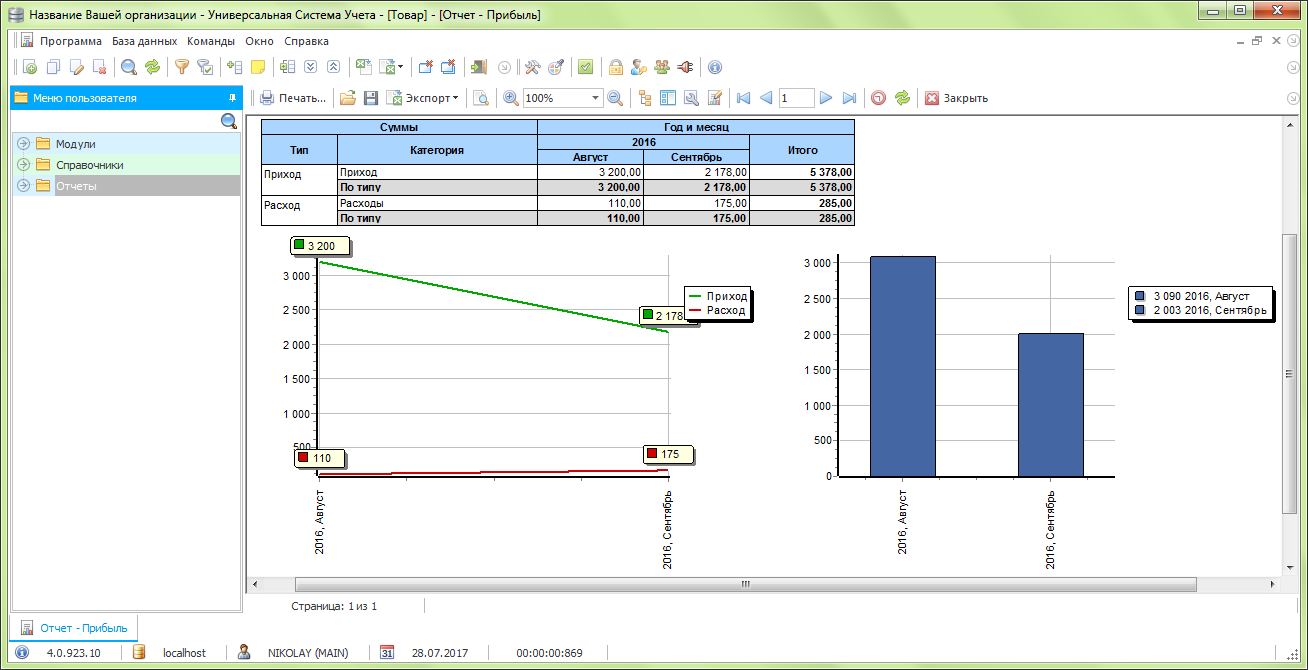Go to first report page
Image resolution: width=1308 pixels, height=670 pixels.
743,98
